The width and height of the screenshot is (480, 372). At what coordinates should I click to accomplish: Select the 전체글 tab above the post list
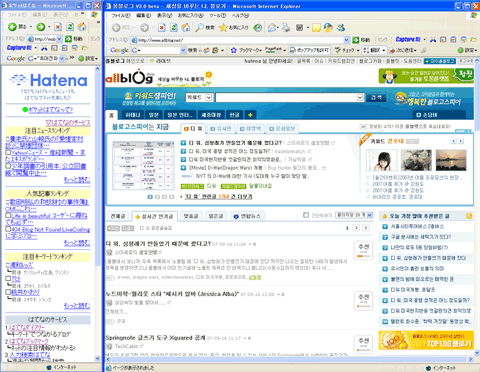point(118,216)
